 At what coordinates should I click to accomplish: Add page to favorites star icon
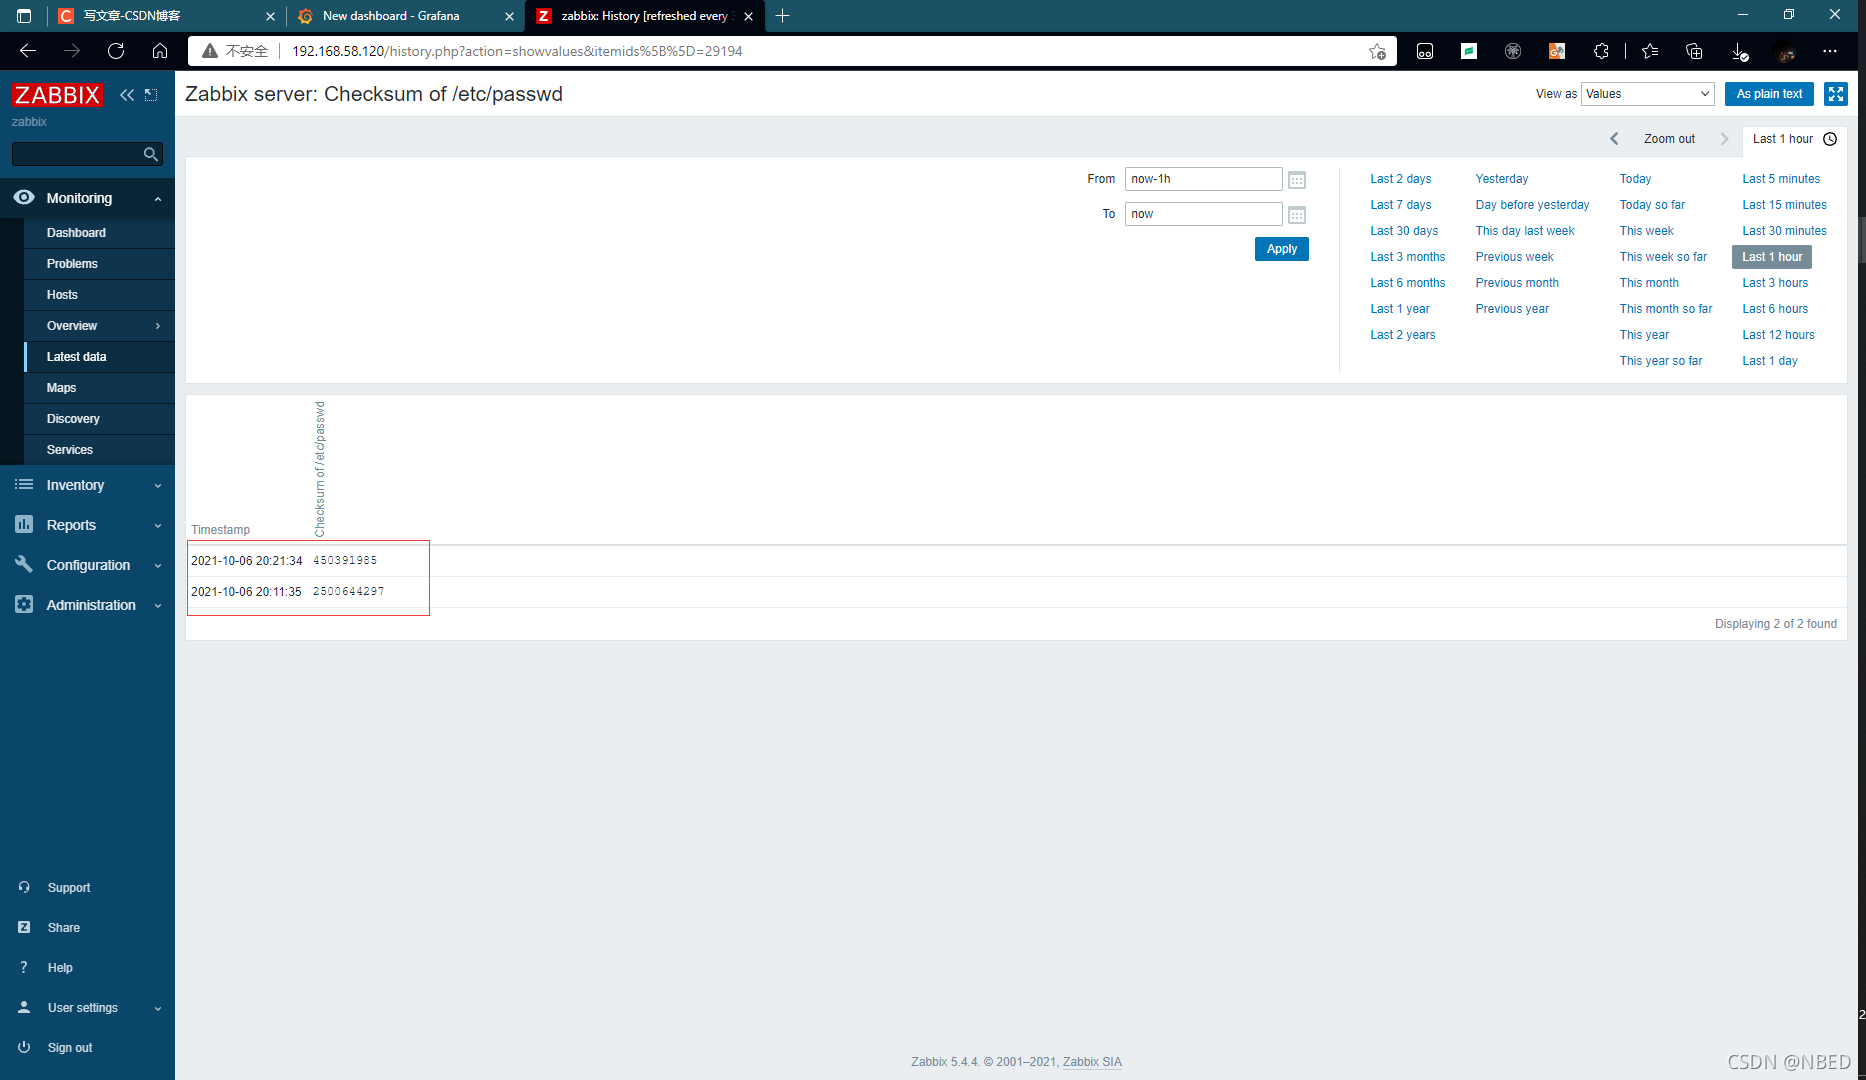tap(1377, 51)
